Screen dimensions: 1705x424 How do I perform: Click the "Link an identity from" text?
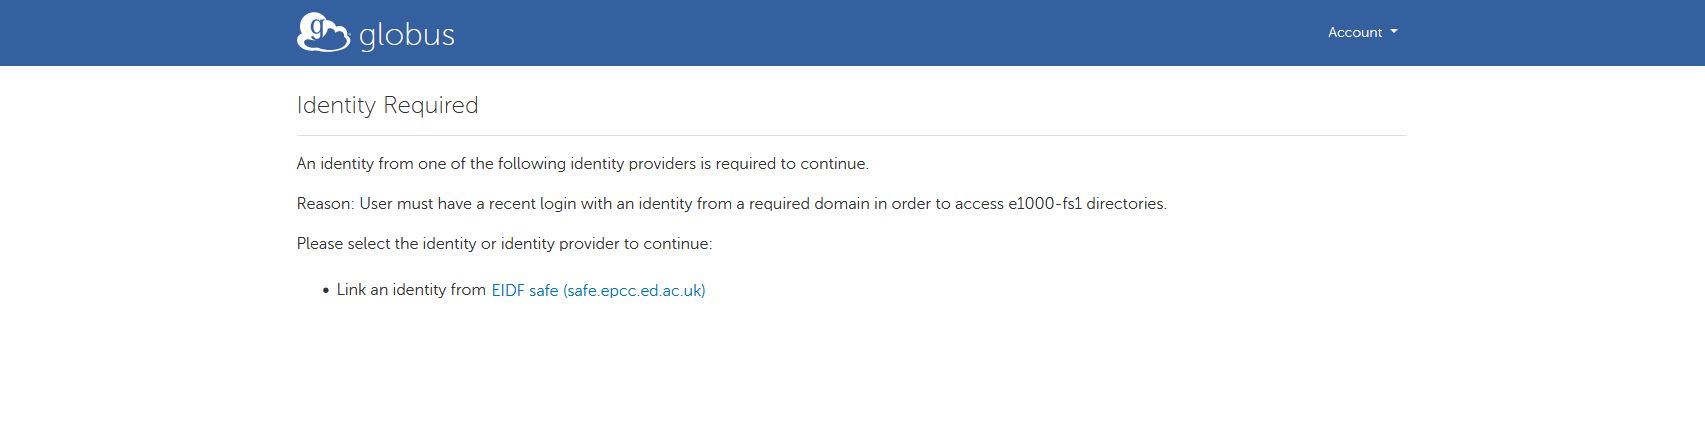(x=411, y=290)
